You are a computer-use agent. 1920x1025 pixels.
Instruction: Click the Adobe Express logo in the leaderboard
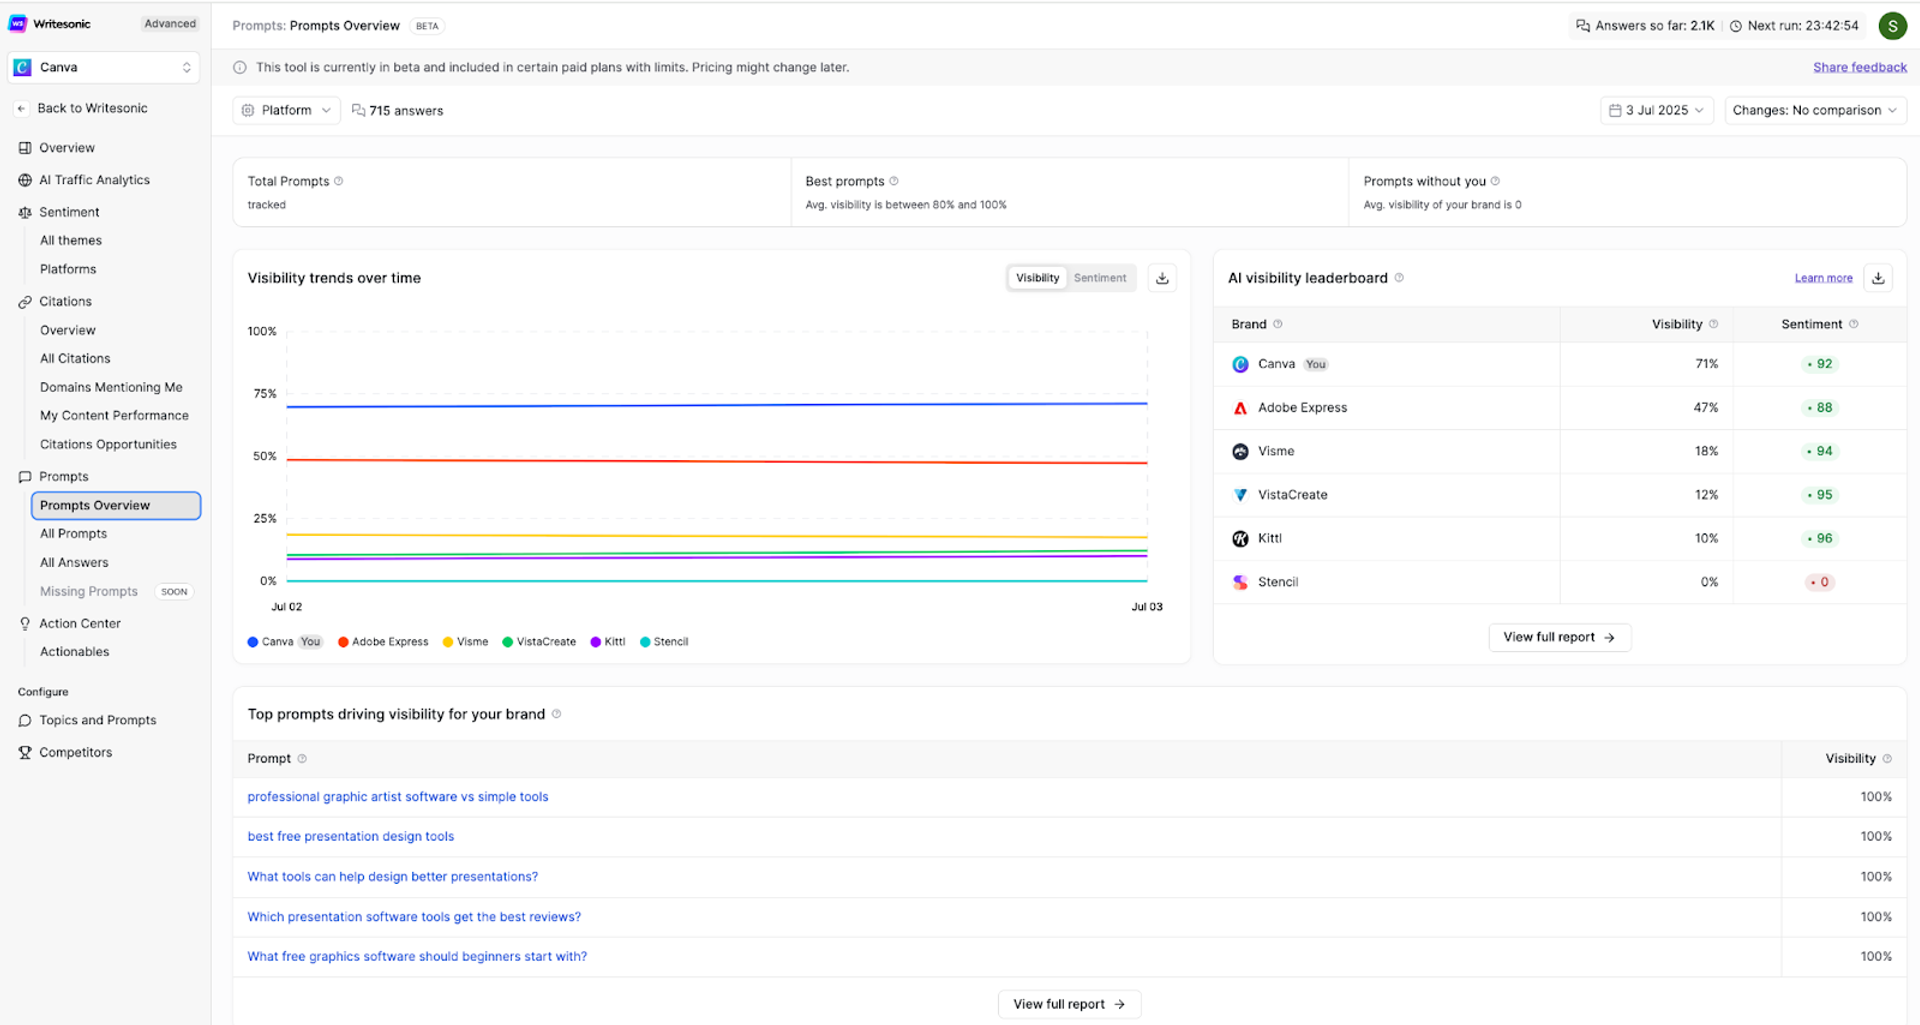pyautogui.click(x=1240, y=408)
